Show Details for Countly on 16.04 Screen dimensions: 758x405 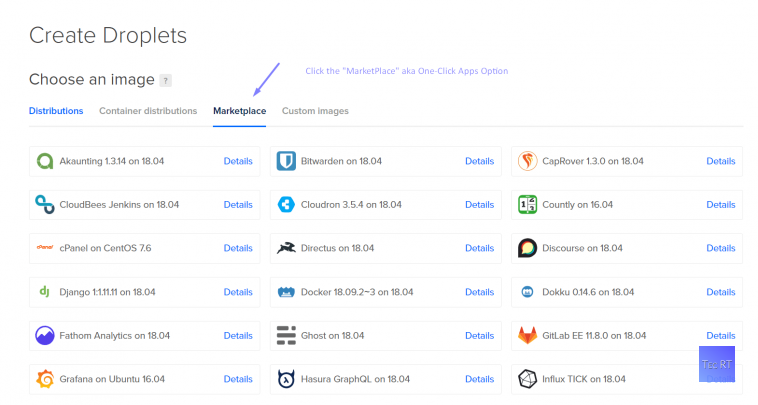[x=721, y=204]
